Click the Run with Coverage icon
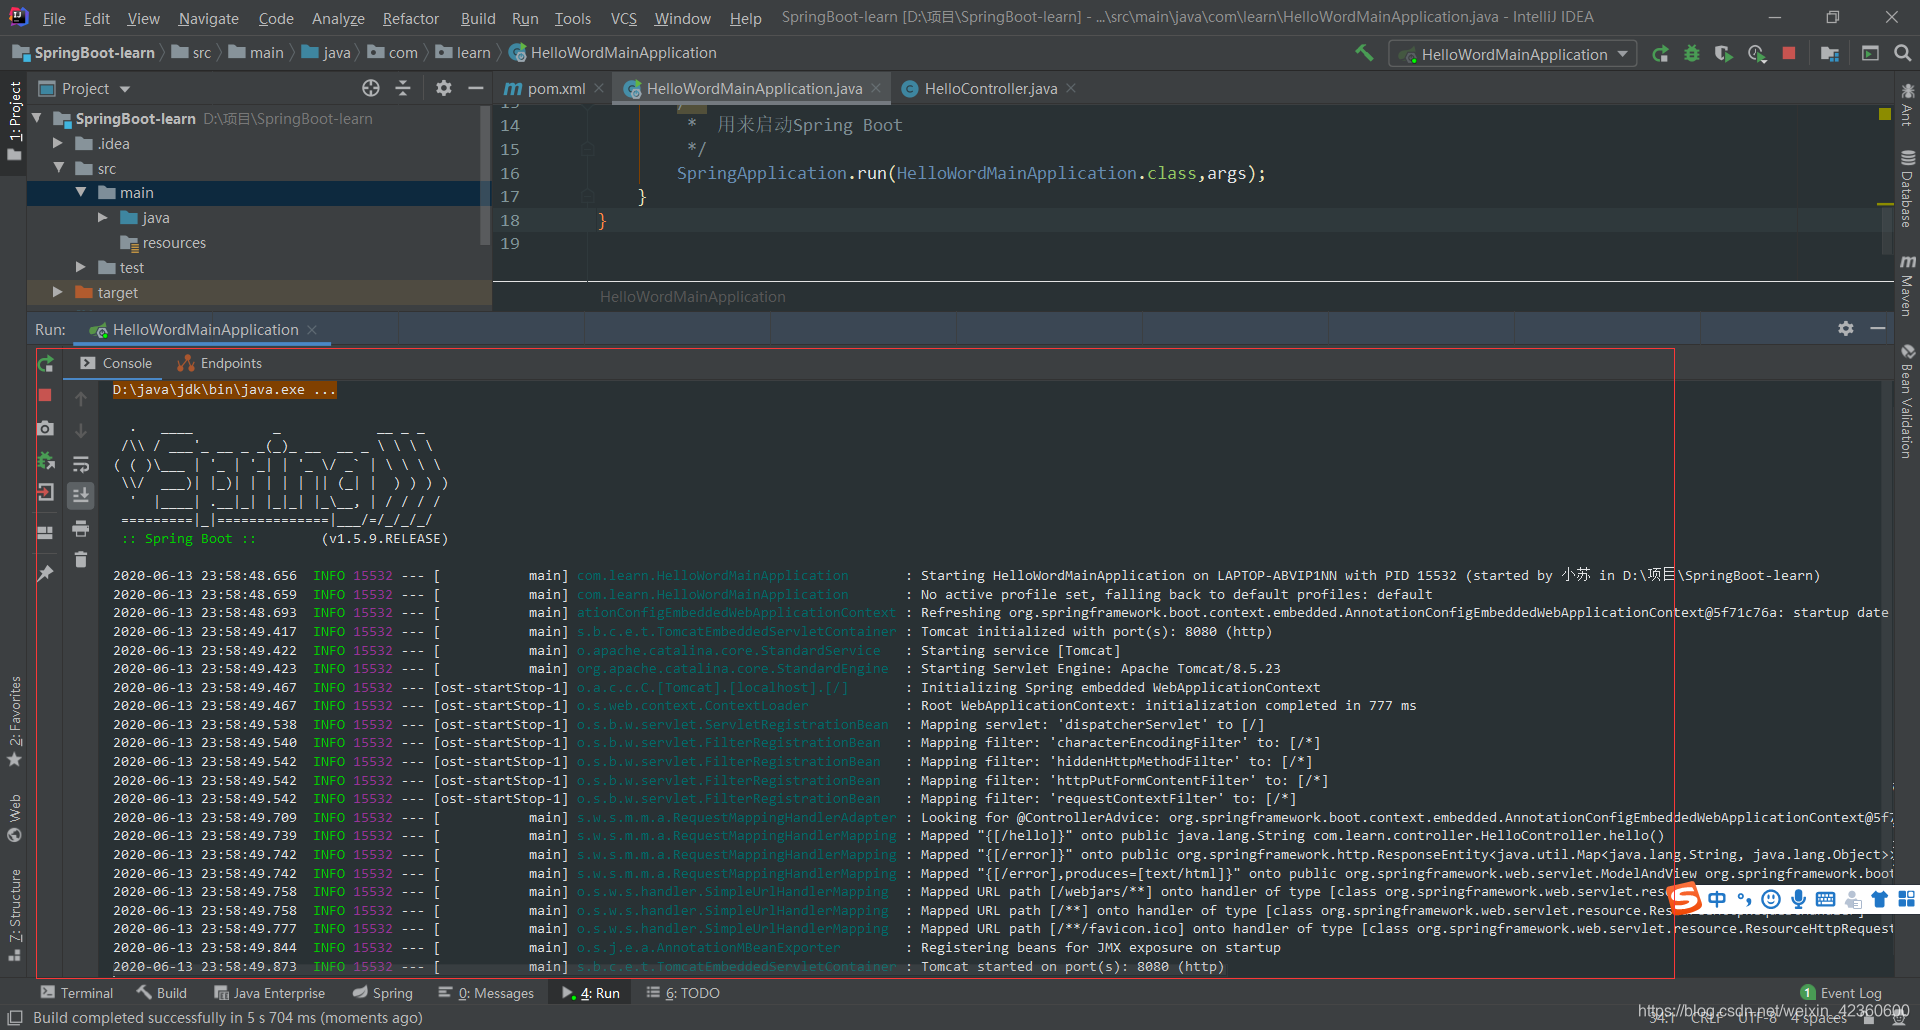Viewport: 1920px width, 1030px height. pos(1724,54)
